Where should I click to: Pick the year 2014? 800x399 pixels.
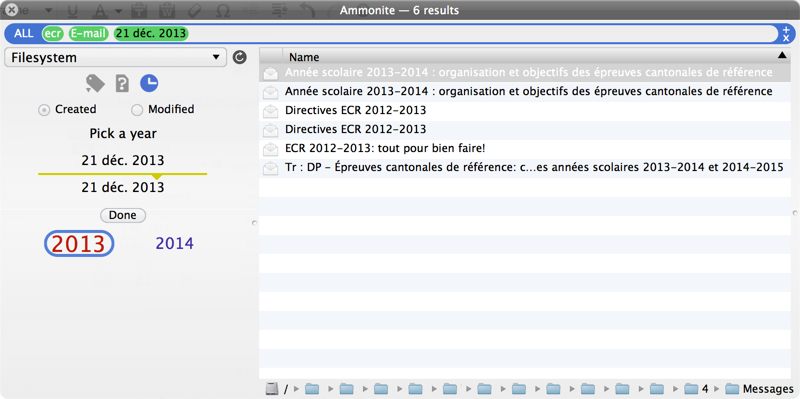174,243
